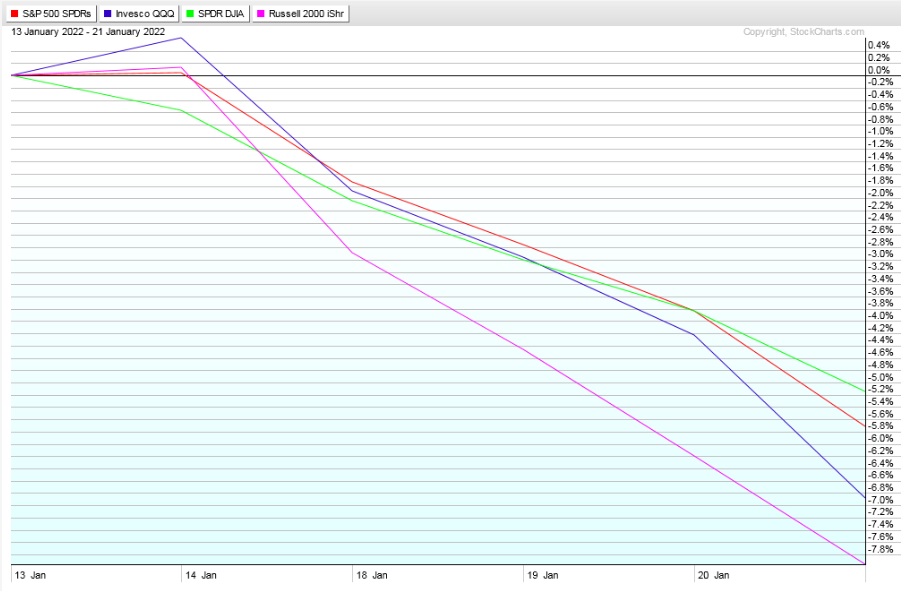Toggle the S&P 500 SPDRs legend button

click(51, 13)
